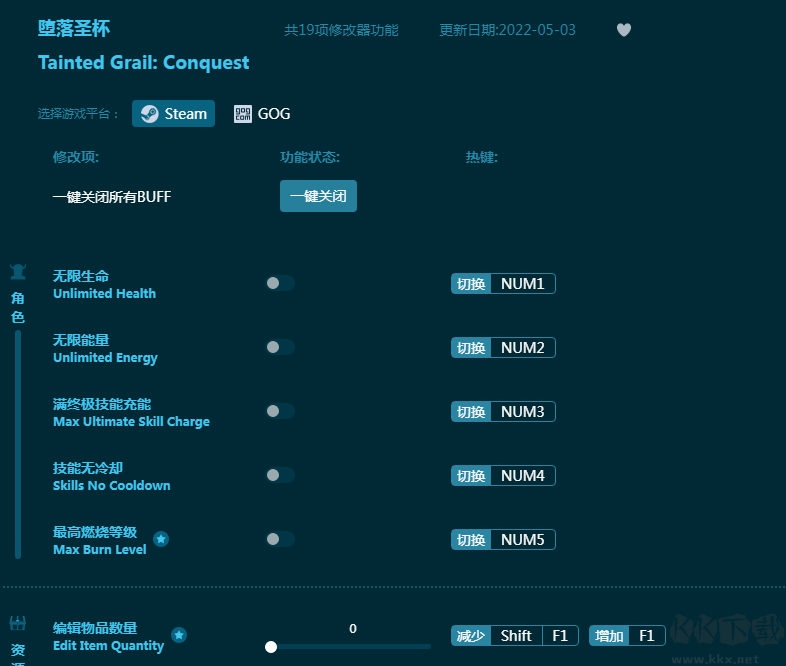Toggle Unlimited Health switch on

click(280, 283)
